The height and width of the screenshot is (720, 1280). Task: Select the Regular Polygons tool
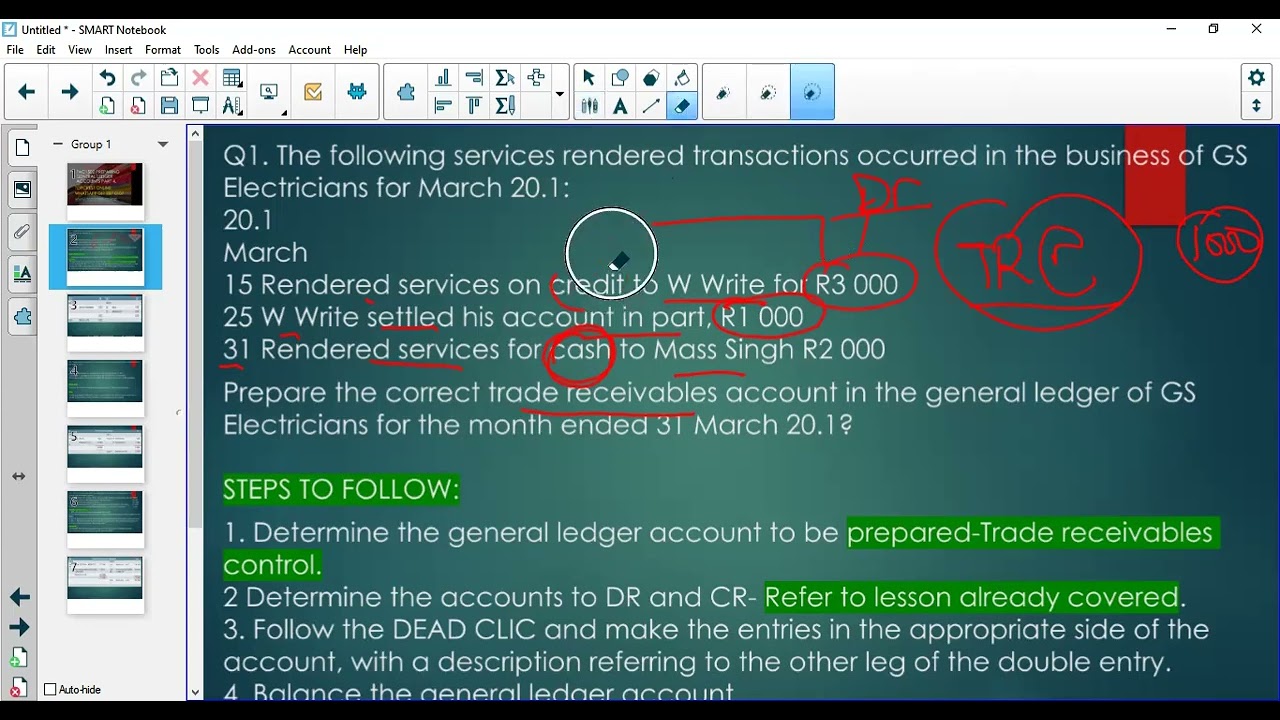click(651, 78)
